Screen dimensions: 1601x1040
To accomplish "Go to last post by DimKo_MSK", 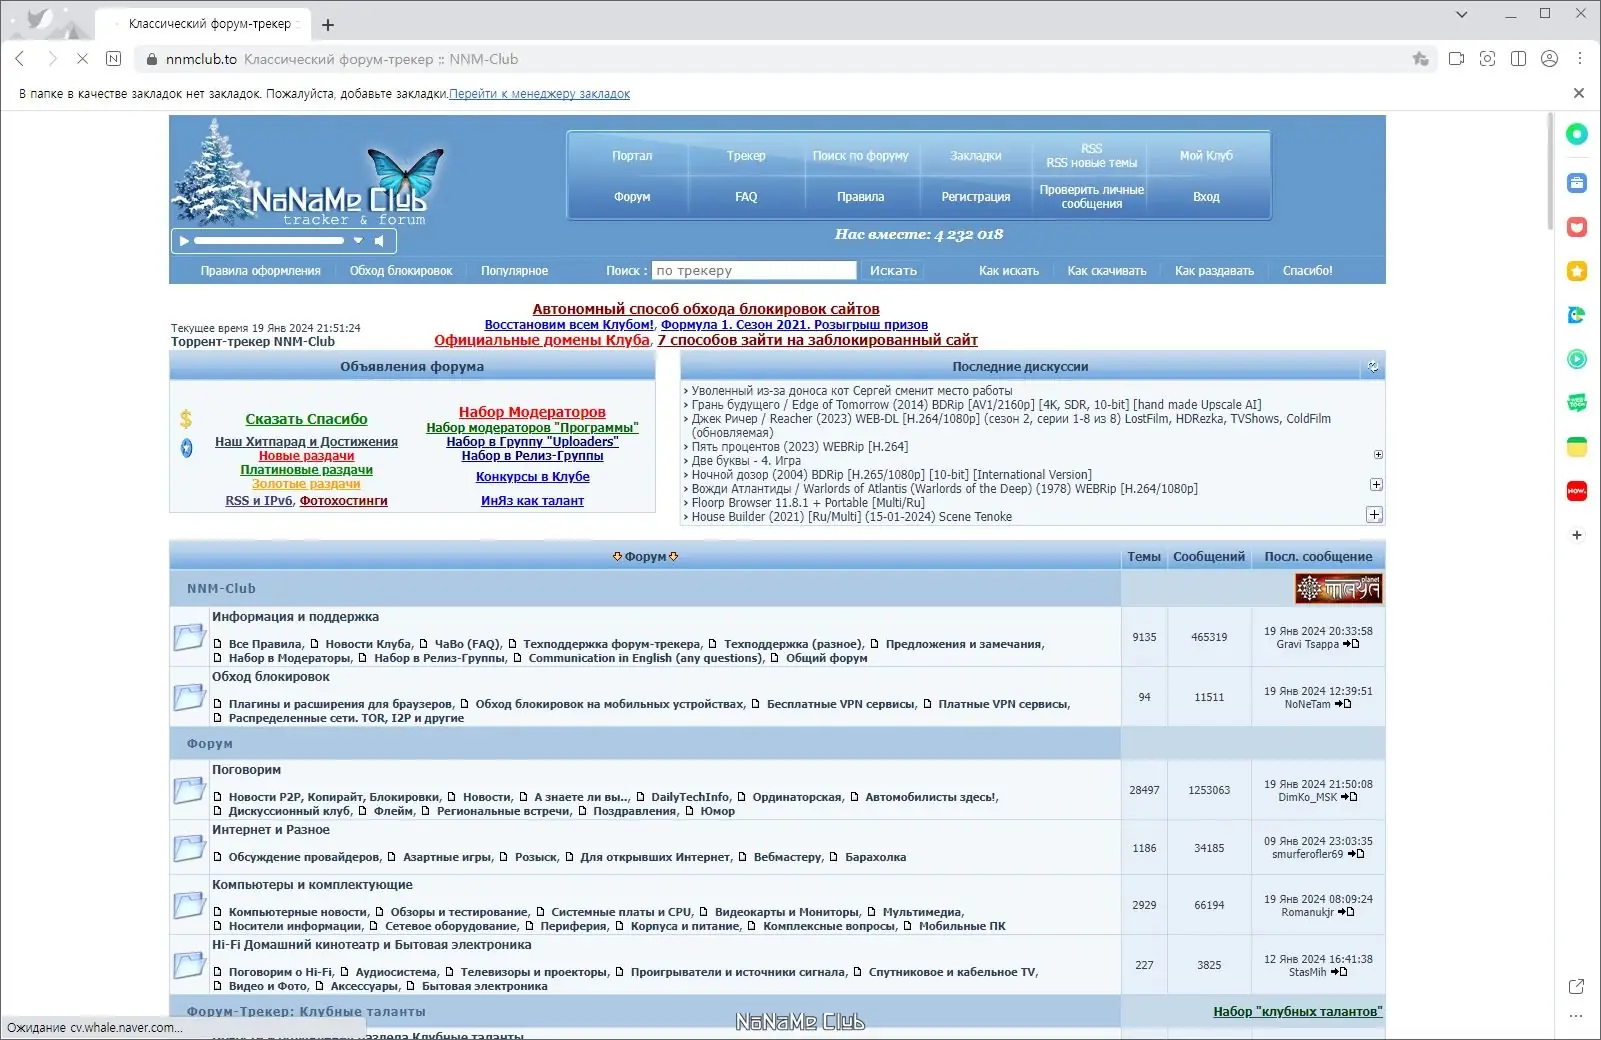I will [1349, 797].
